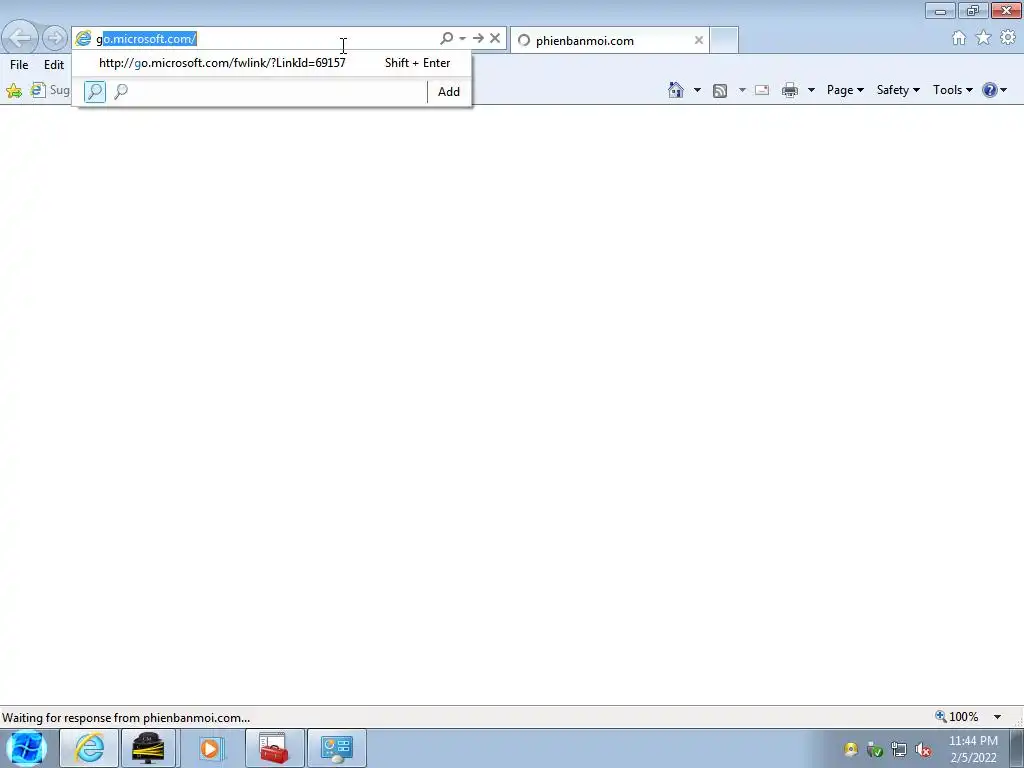Image resolution: width=1024 pixels, height=768 pixels.
Task: Click the Help question mark icon
Action: coord(990,90)
